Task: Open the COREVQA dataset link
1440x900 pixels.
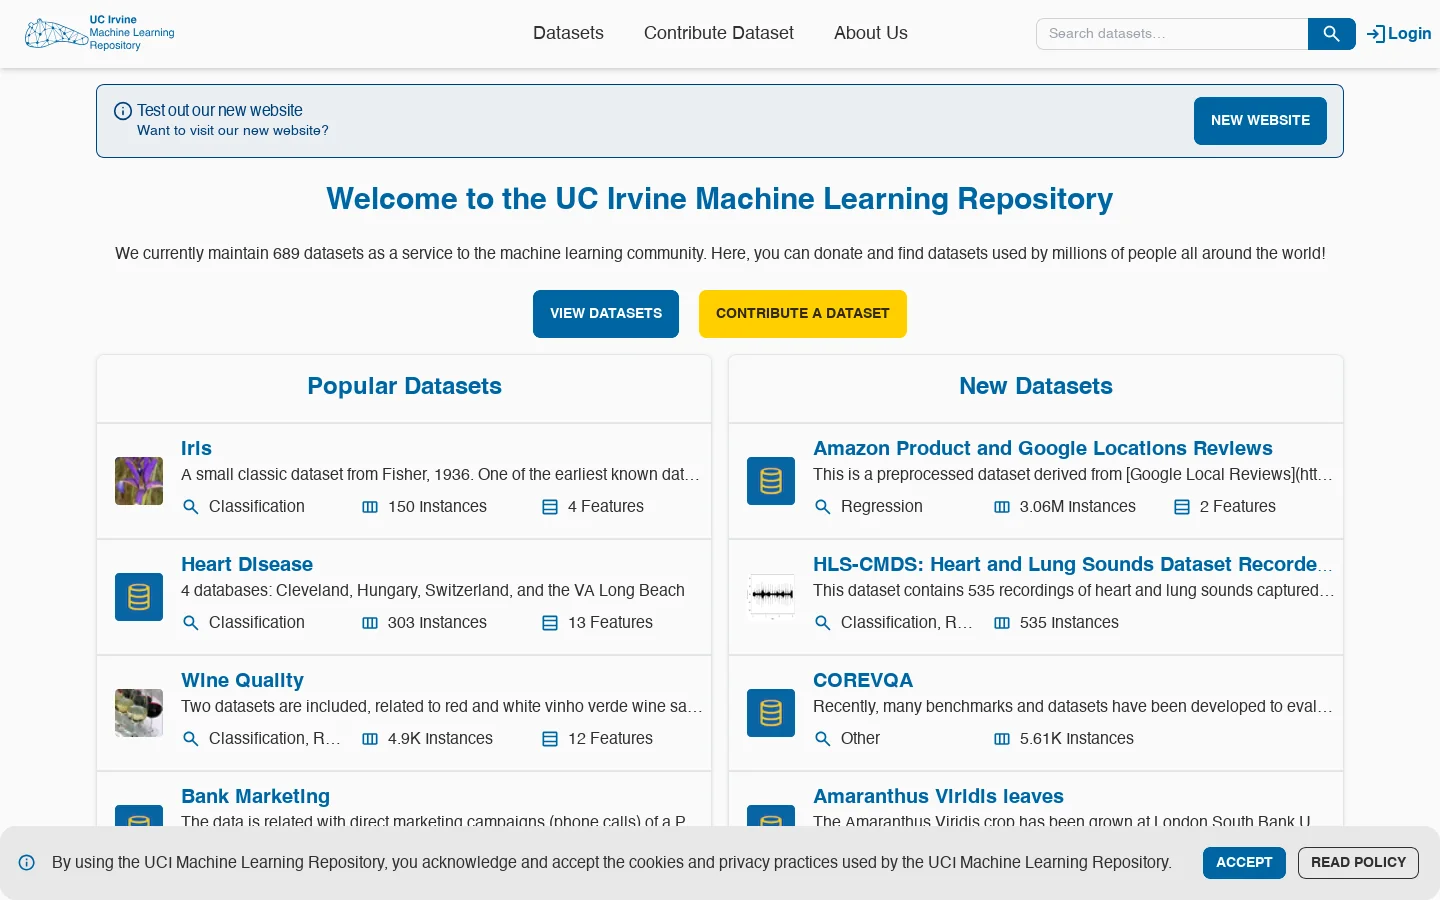Action: (863, 680)
